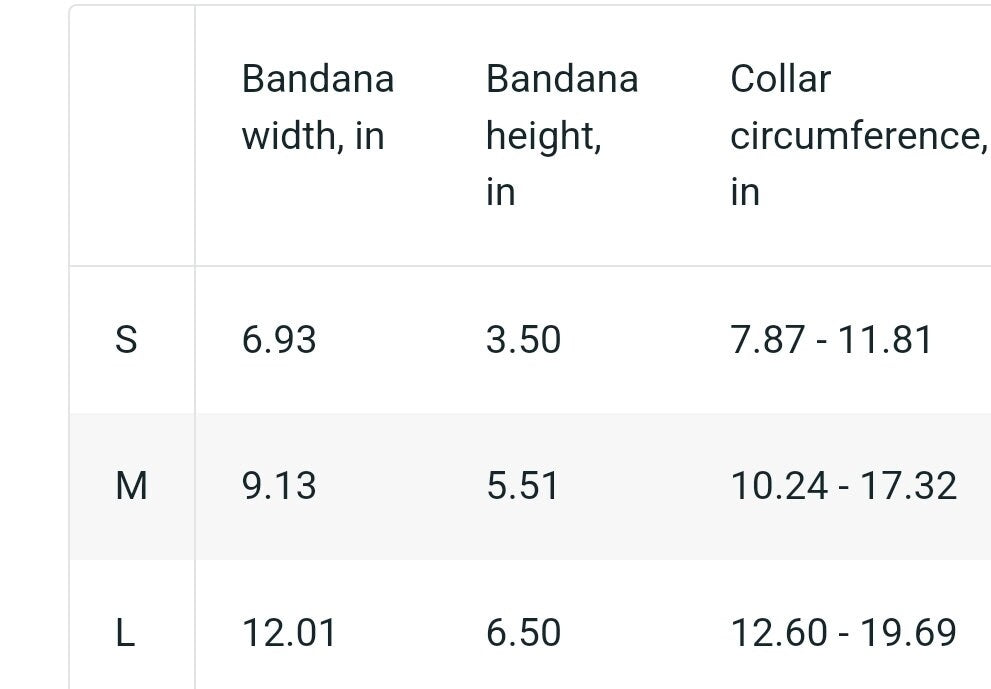The height and width of the screenshot is (689, 991).
Task: Click the 12.01 width value for L
Action: [289, 633]
